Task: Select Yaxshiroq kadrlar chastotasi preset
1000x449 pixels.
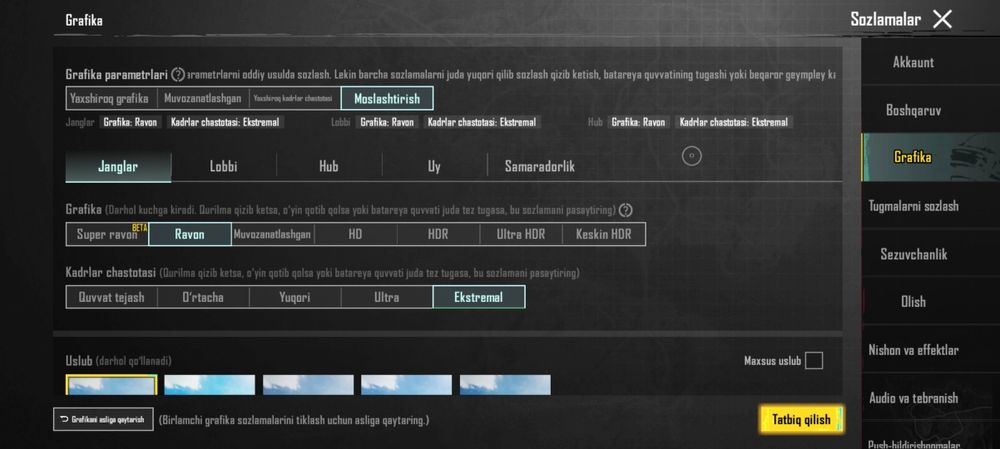Action: point(295,99)
